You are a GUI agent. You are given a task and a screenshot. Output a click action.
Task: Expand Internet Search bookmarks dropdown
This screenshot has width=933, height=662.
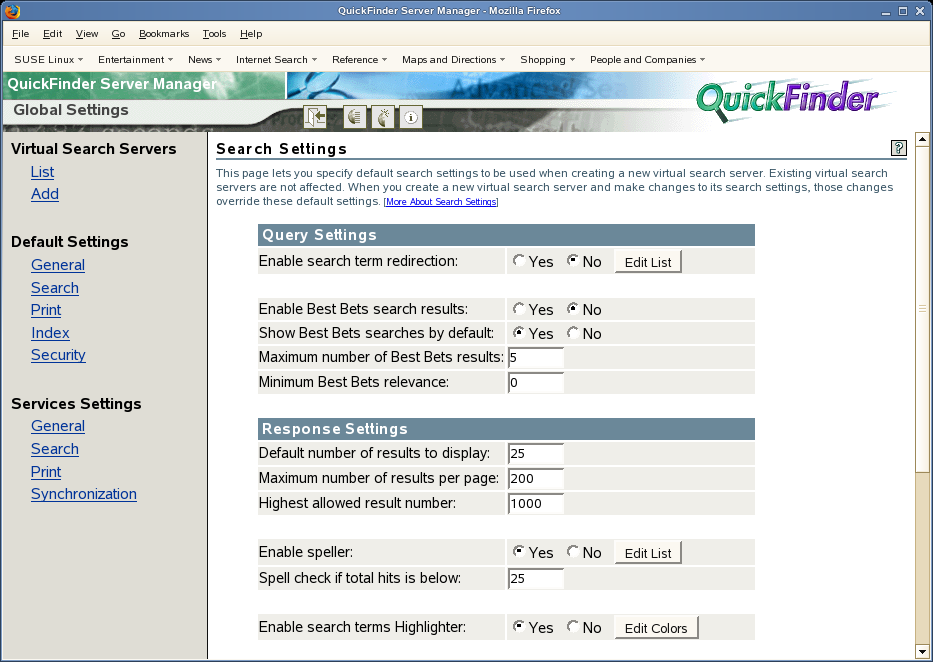[277, 59]
